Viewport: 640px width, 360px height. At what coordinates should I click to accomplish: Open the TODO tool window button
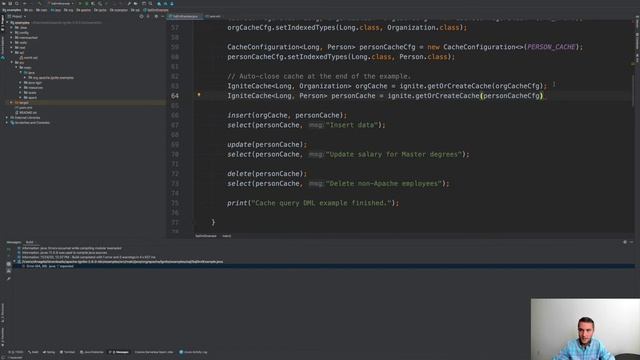click(x=16, y=352)
